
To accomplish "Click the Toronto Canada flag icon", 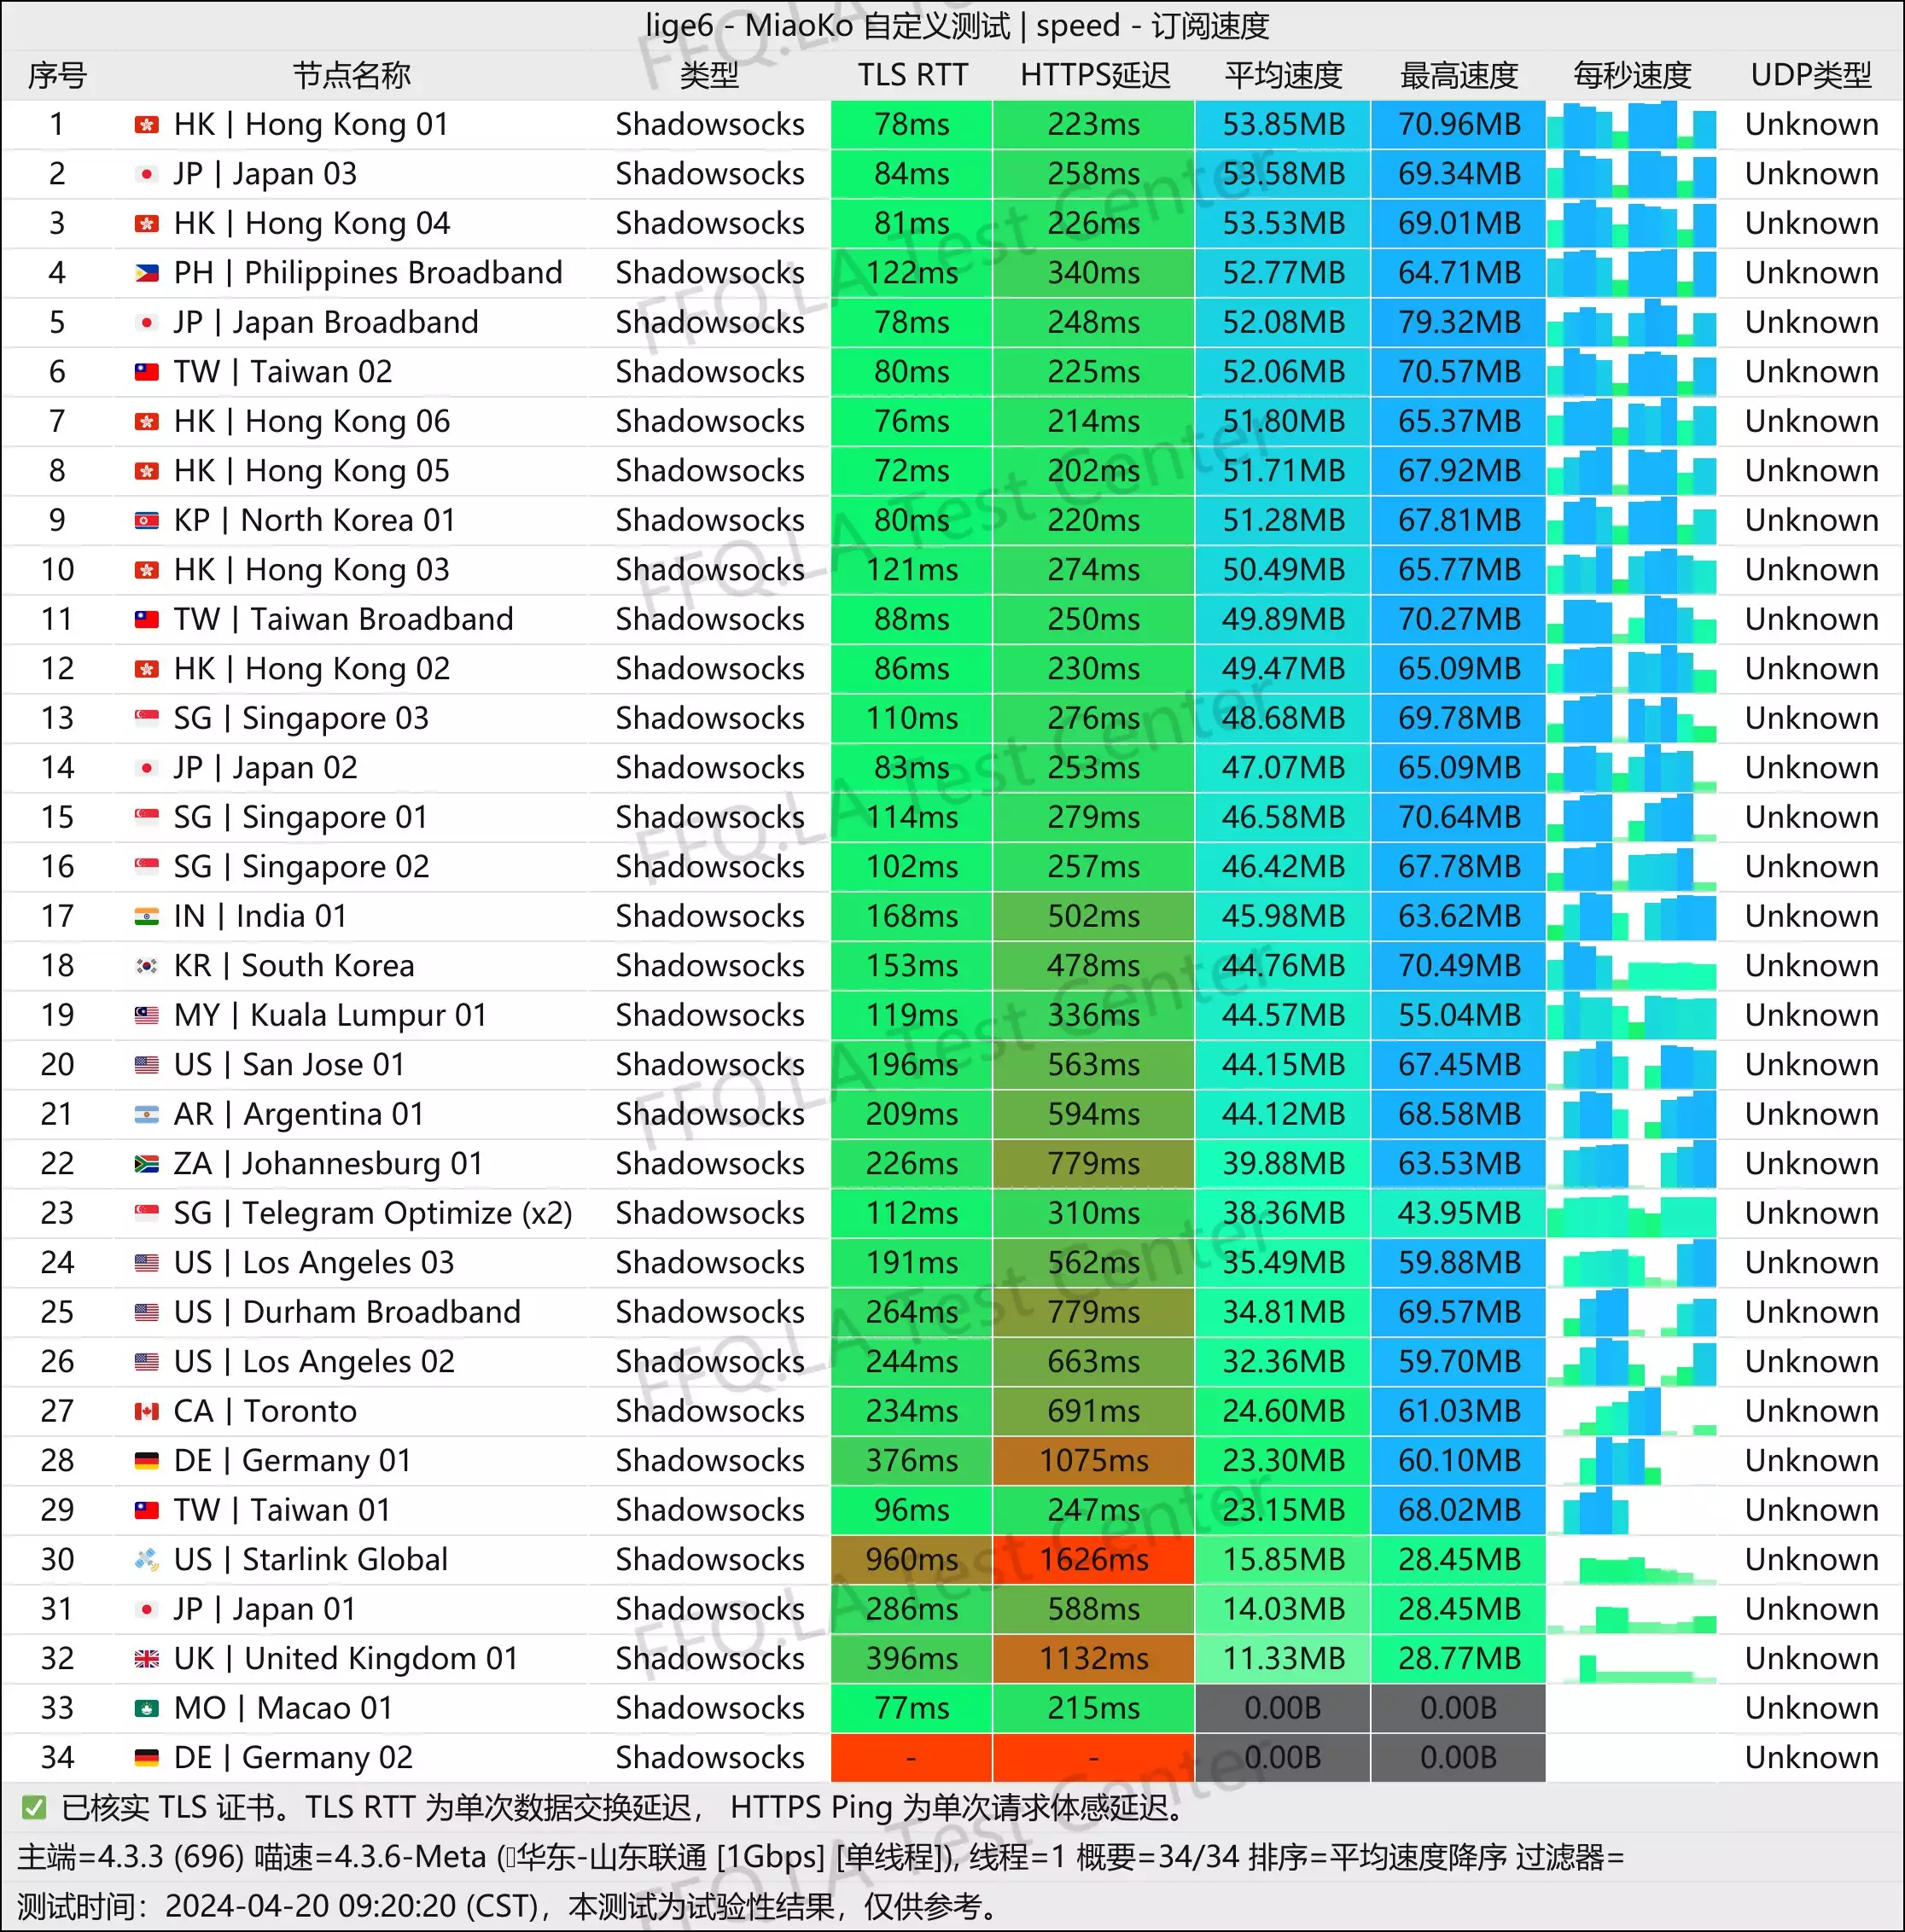I will pyautogui.click(x=146, y=1412).
